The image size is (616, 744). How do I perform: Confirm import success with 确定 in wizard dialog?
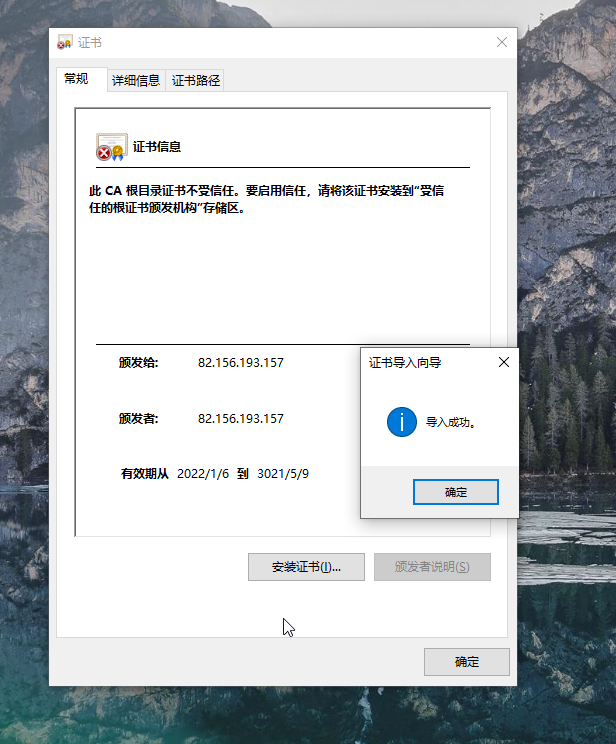(456, 492)
